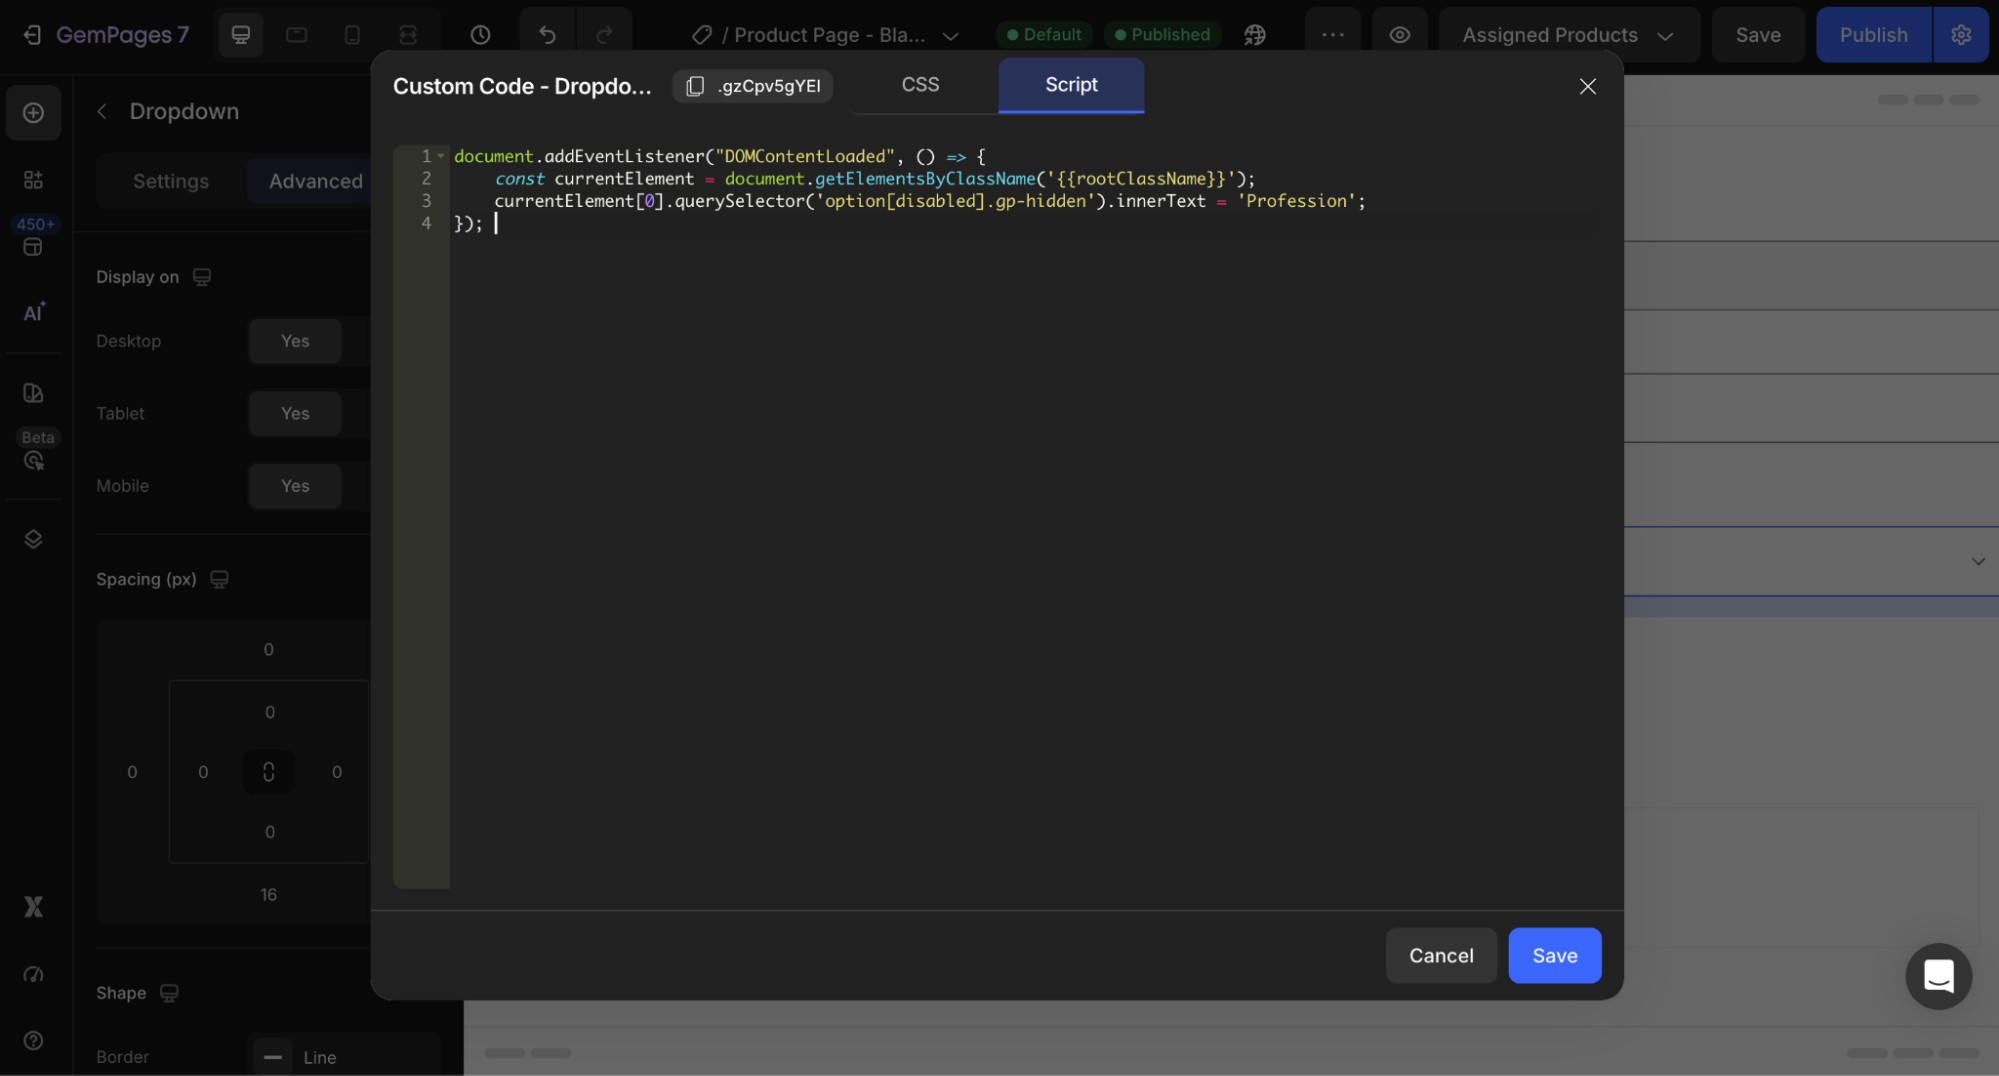Switch to the mobile device view icon
This screenshot has height=1076, width=1999.
coord(352,35)
